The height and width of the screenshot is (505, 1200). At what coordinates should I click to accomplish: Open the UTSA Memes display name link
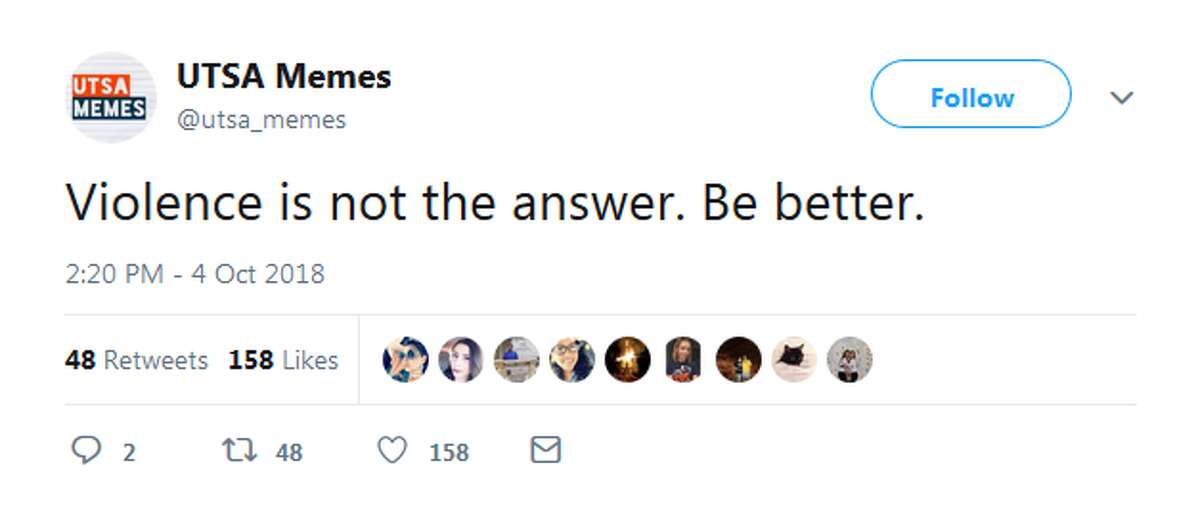pos(283,76)
